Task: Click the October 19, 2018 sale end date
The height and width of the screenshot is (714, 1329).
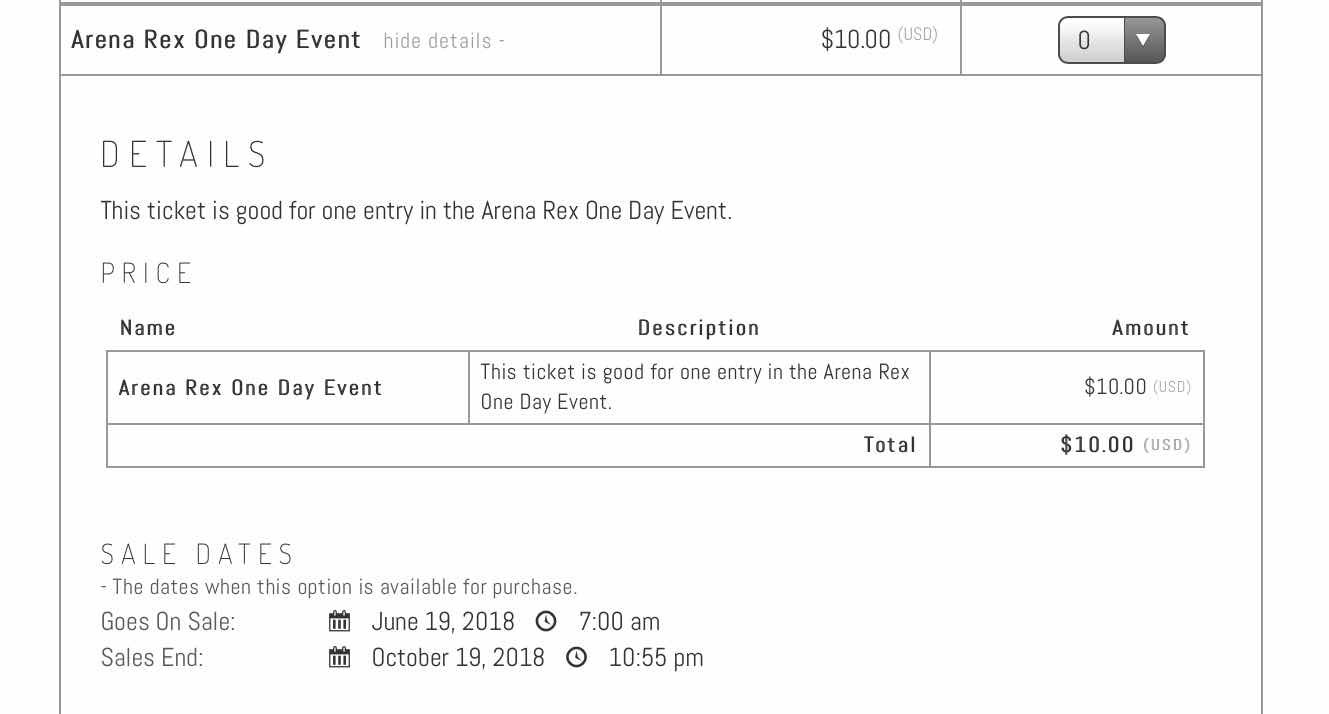Action: click(x=458, y=658)
